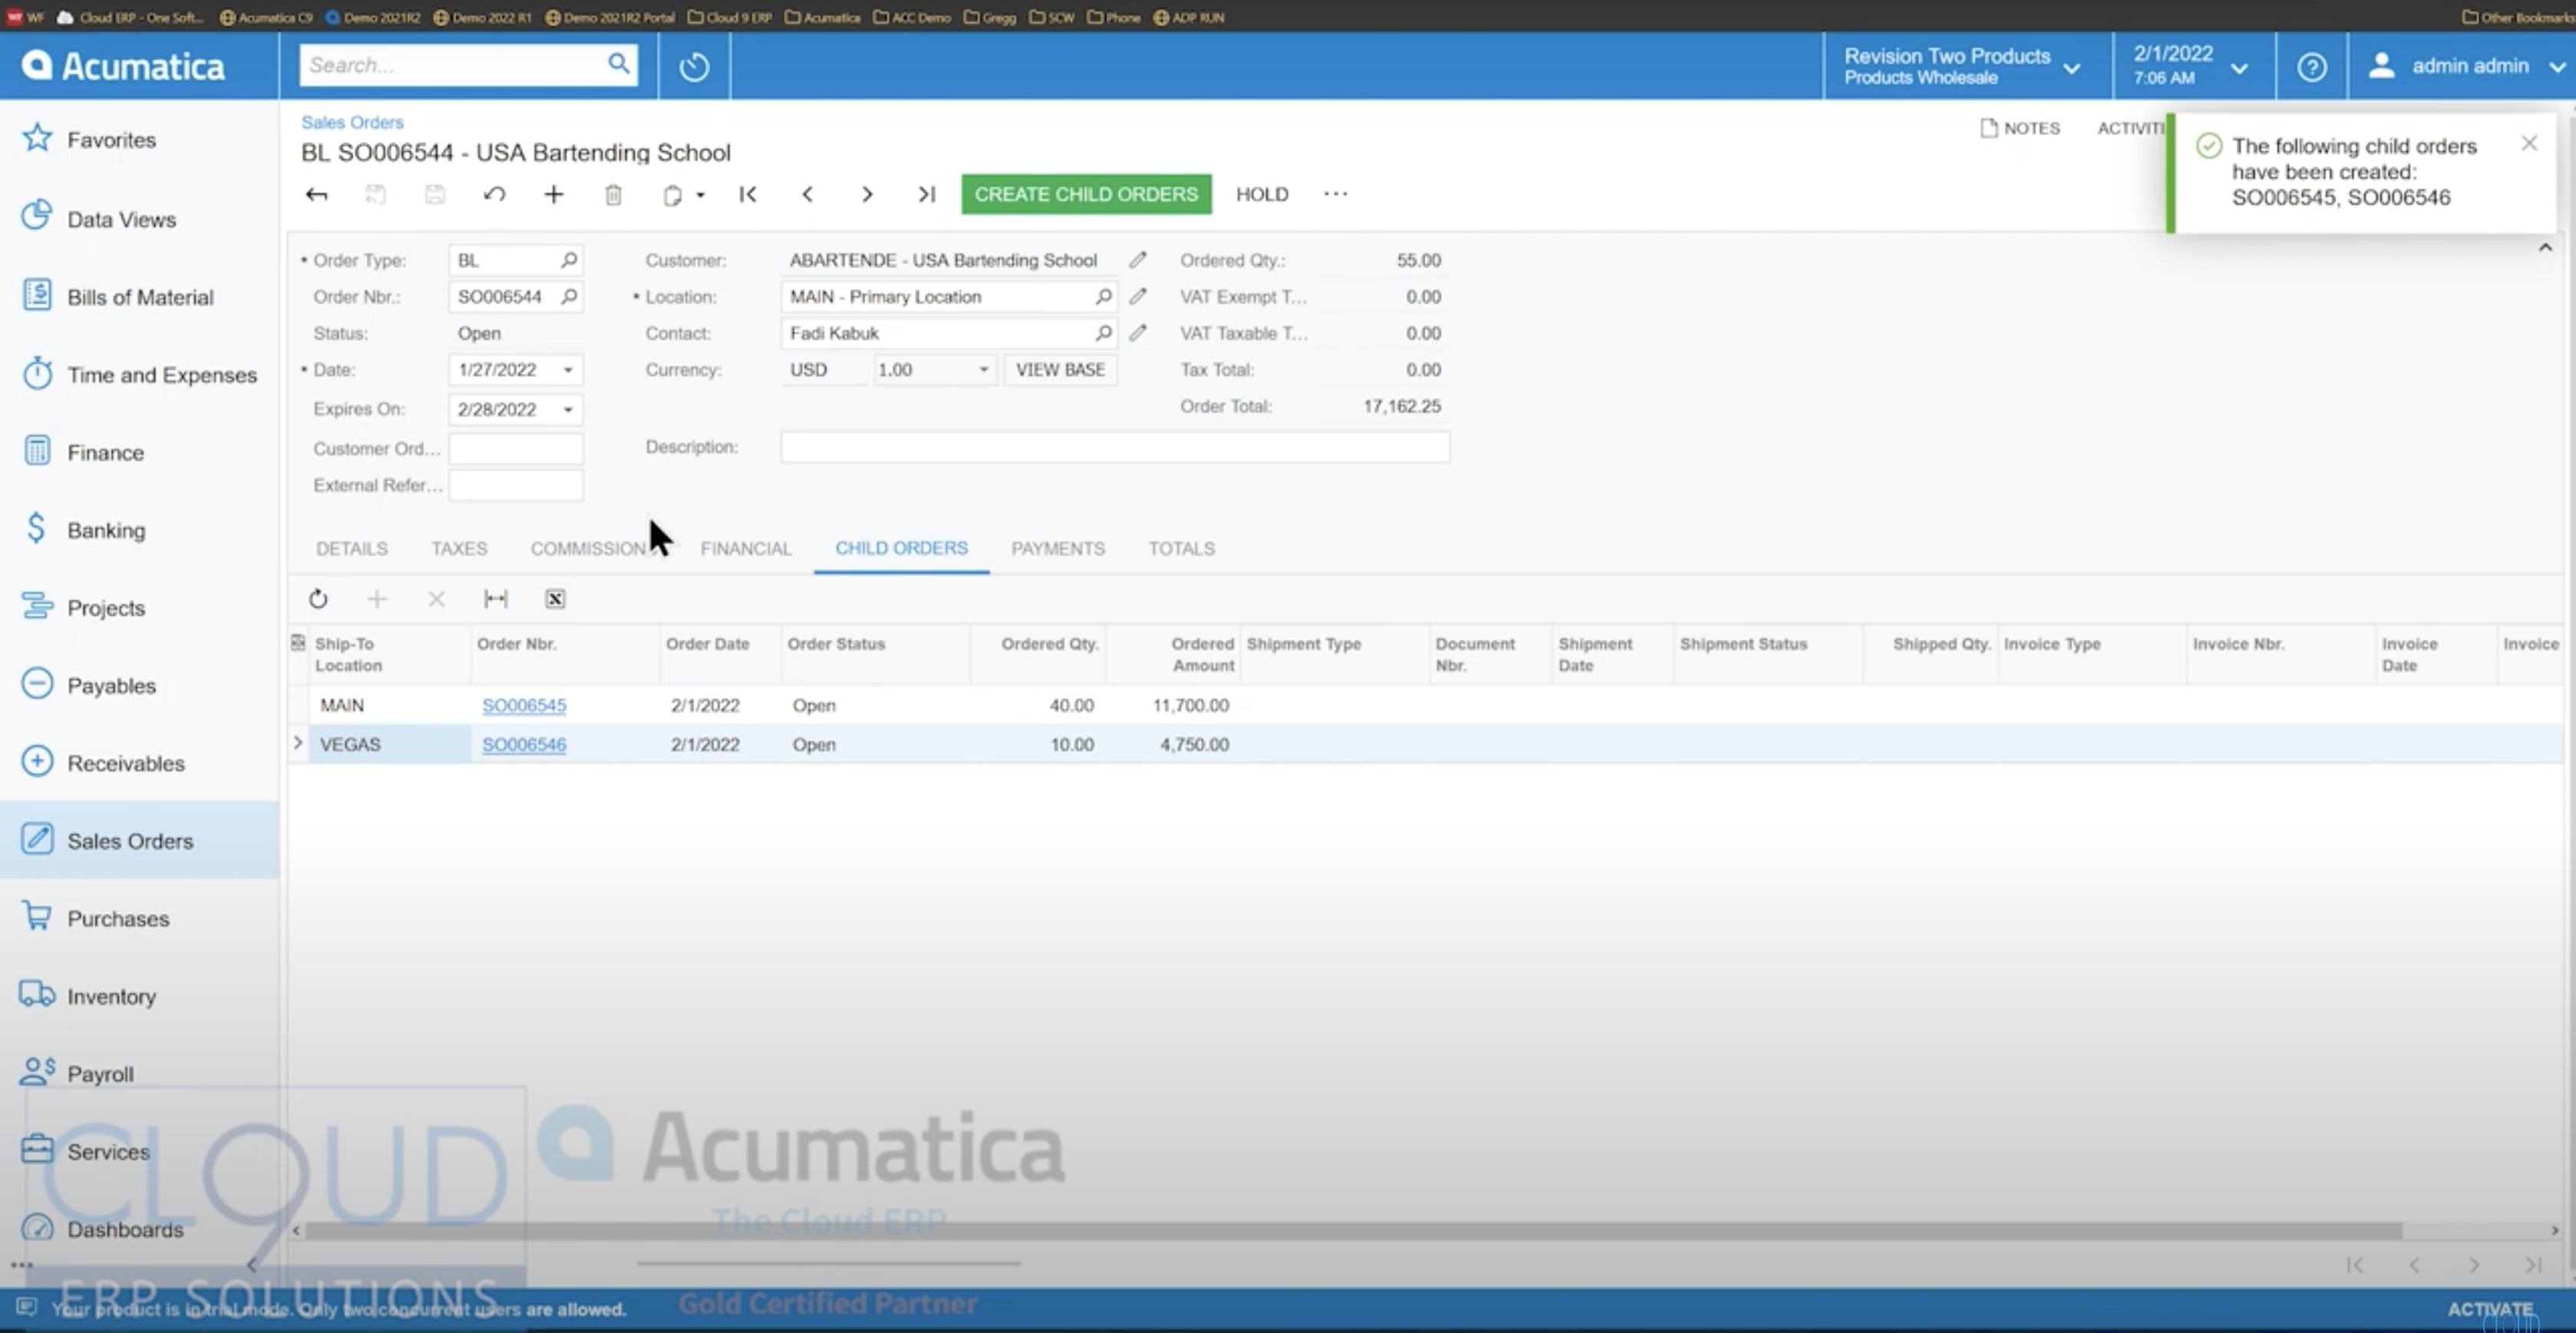This screenshot has height=1333, width=2576.
Task: Click Create Child Orders button
Action: pyautogui.click(x=1086, y=194)
